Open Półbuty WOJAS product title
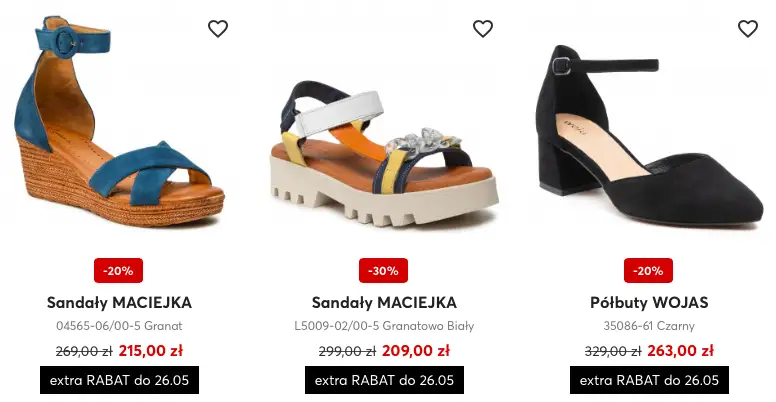Screen dimensions: 776x402 649,302
